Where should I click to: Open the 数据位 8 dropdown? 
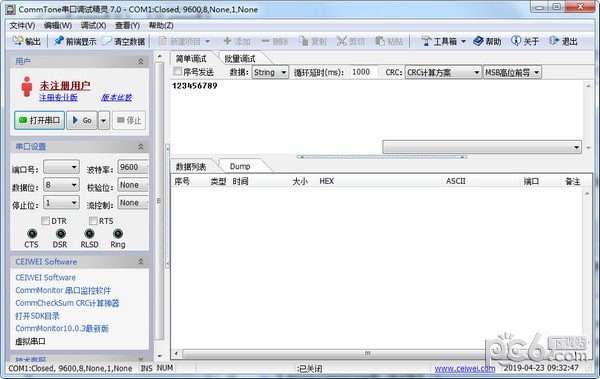(x=61, y=185)
